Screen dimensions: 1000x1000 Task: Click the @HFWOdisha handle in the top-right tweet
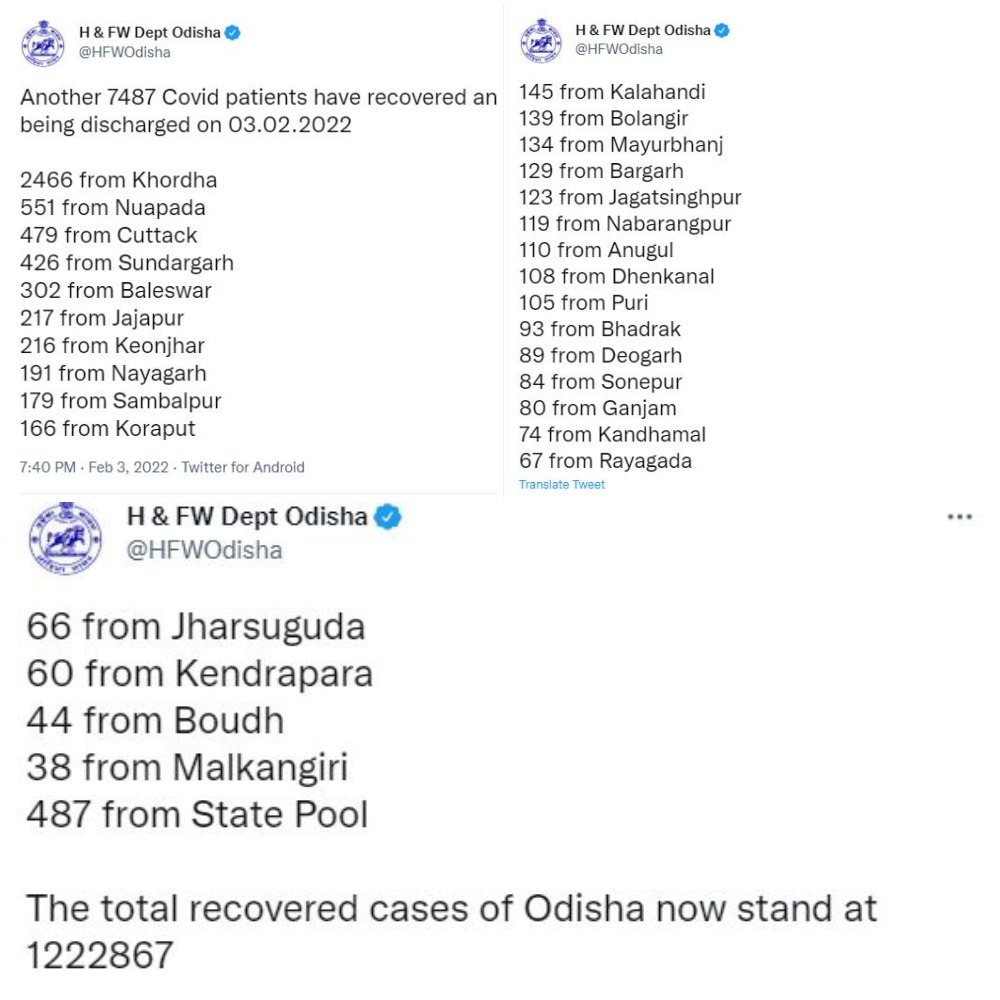coord(619,49)
